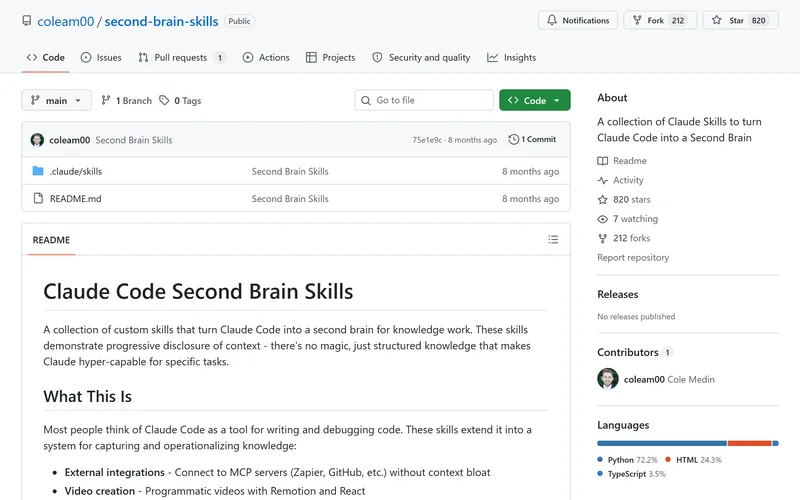View the 1 Branch link
800x500 pixels.
(127, 101)
